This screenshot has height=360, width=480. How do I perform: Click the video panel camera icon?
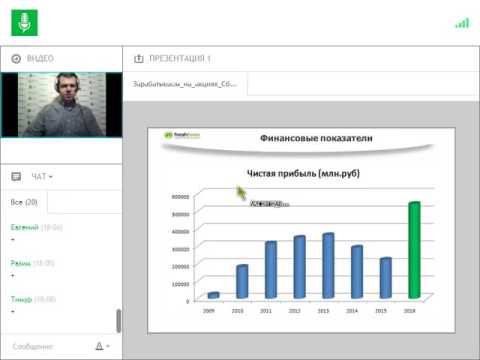click(x=16, y=59)
